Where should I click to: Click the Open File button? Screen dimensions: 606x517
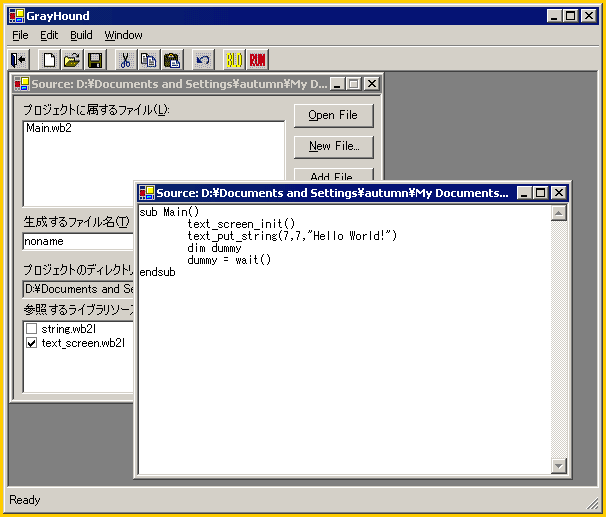coord(334,115)
